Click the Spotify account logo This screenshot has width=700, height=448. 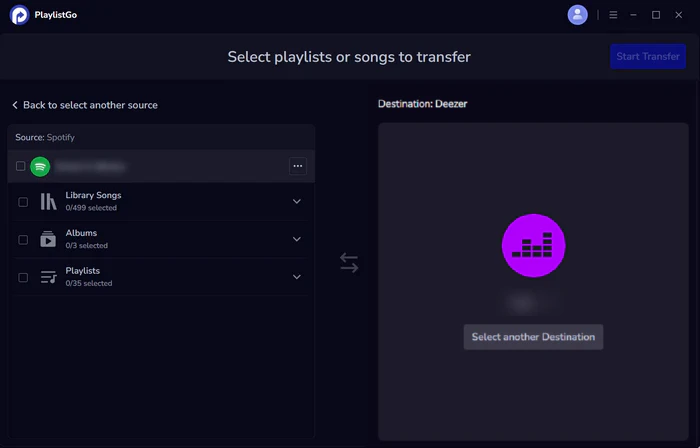[x=40, y=166]
